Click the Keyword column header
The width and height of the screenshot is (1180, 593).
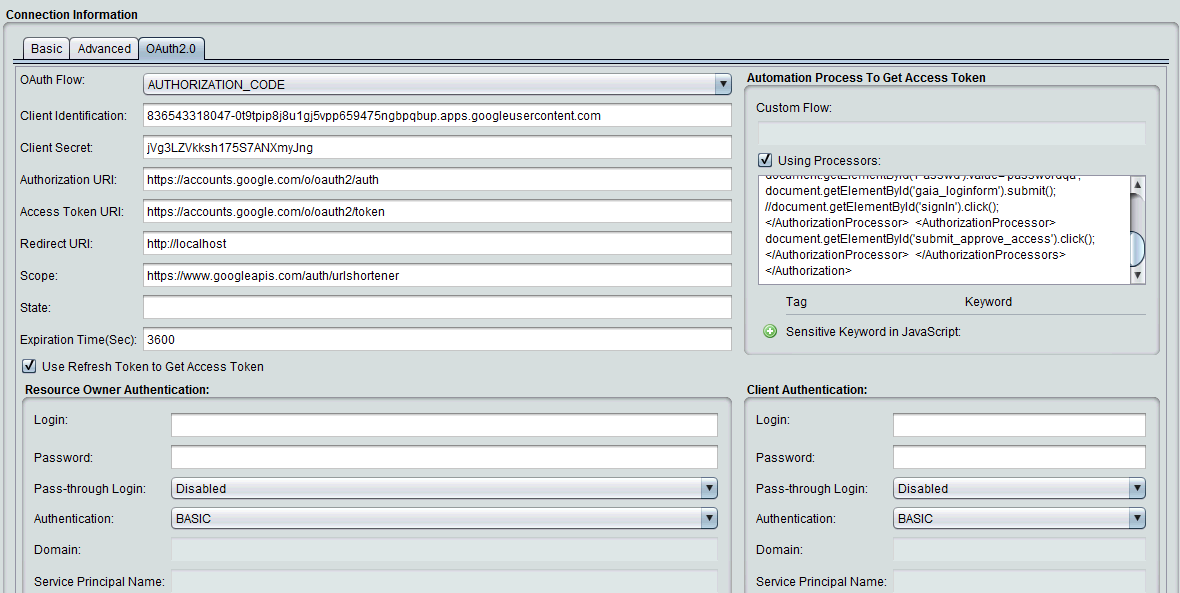pyautogui.click(x=988, y=302)
